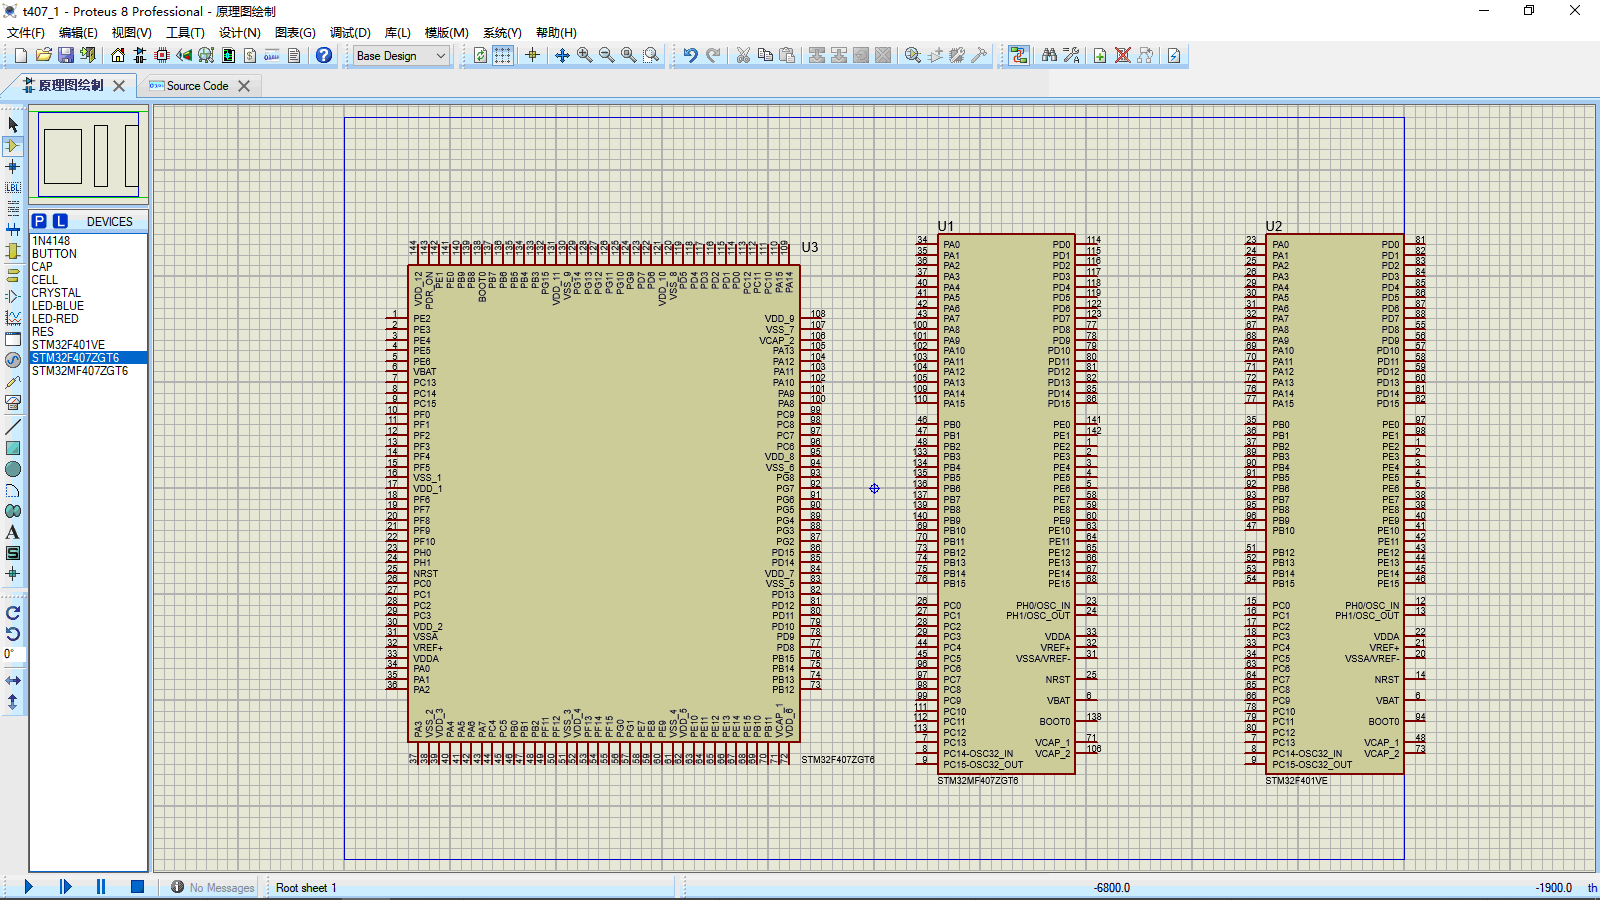Select the Component Mode tool
This screenshot has width=1600, height=900.
point(13,145)
